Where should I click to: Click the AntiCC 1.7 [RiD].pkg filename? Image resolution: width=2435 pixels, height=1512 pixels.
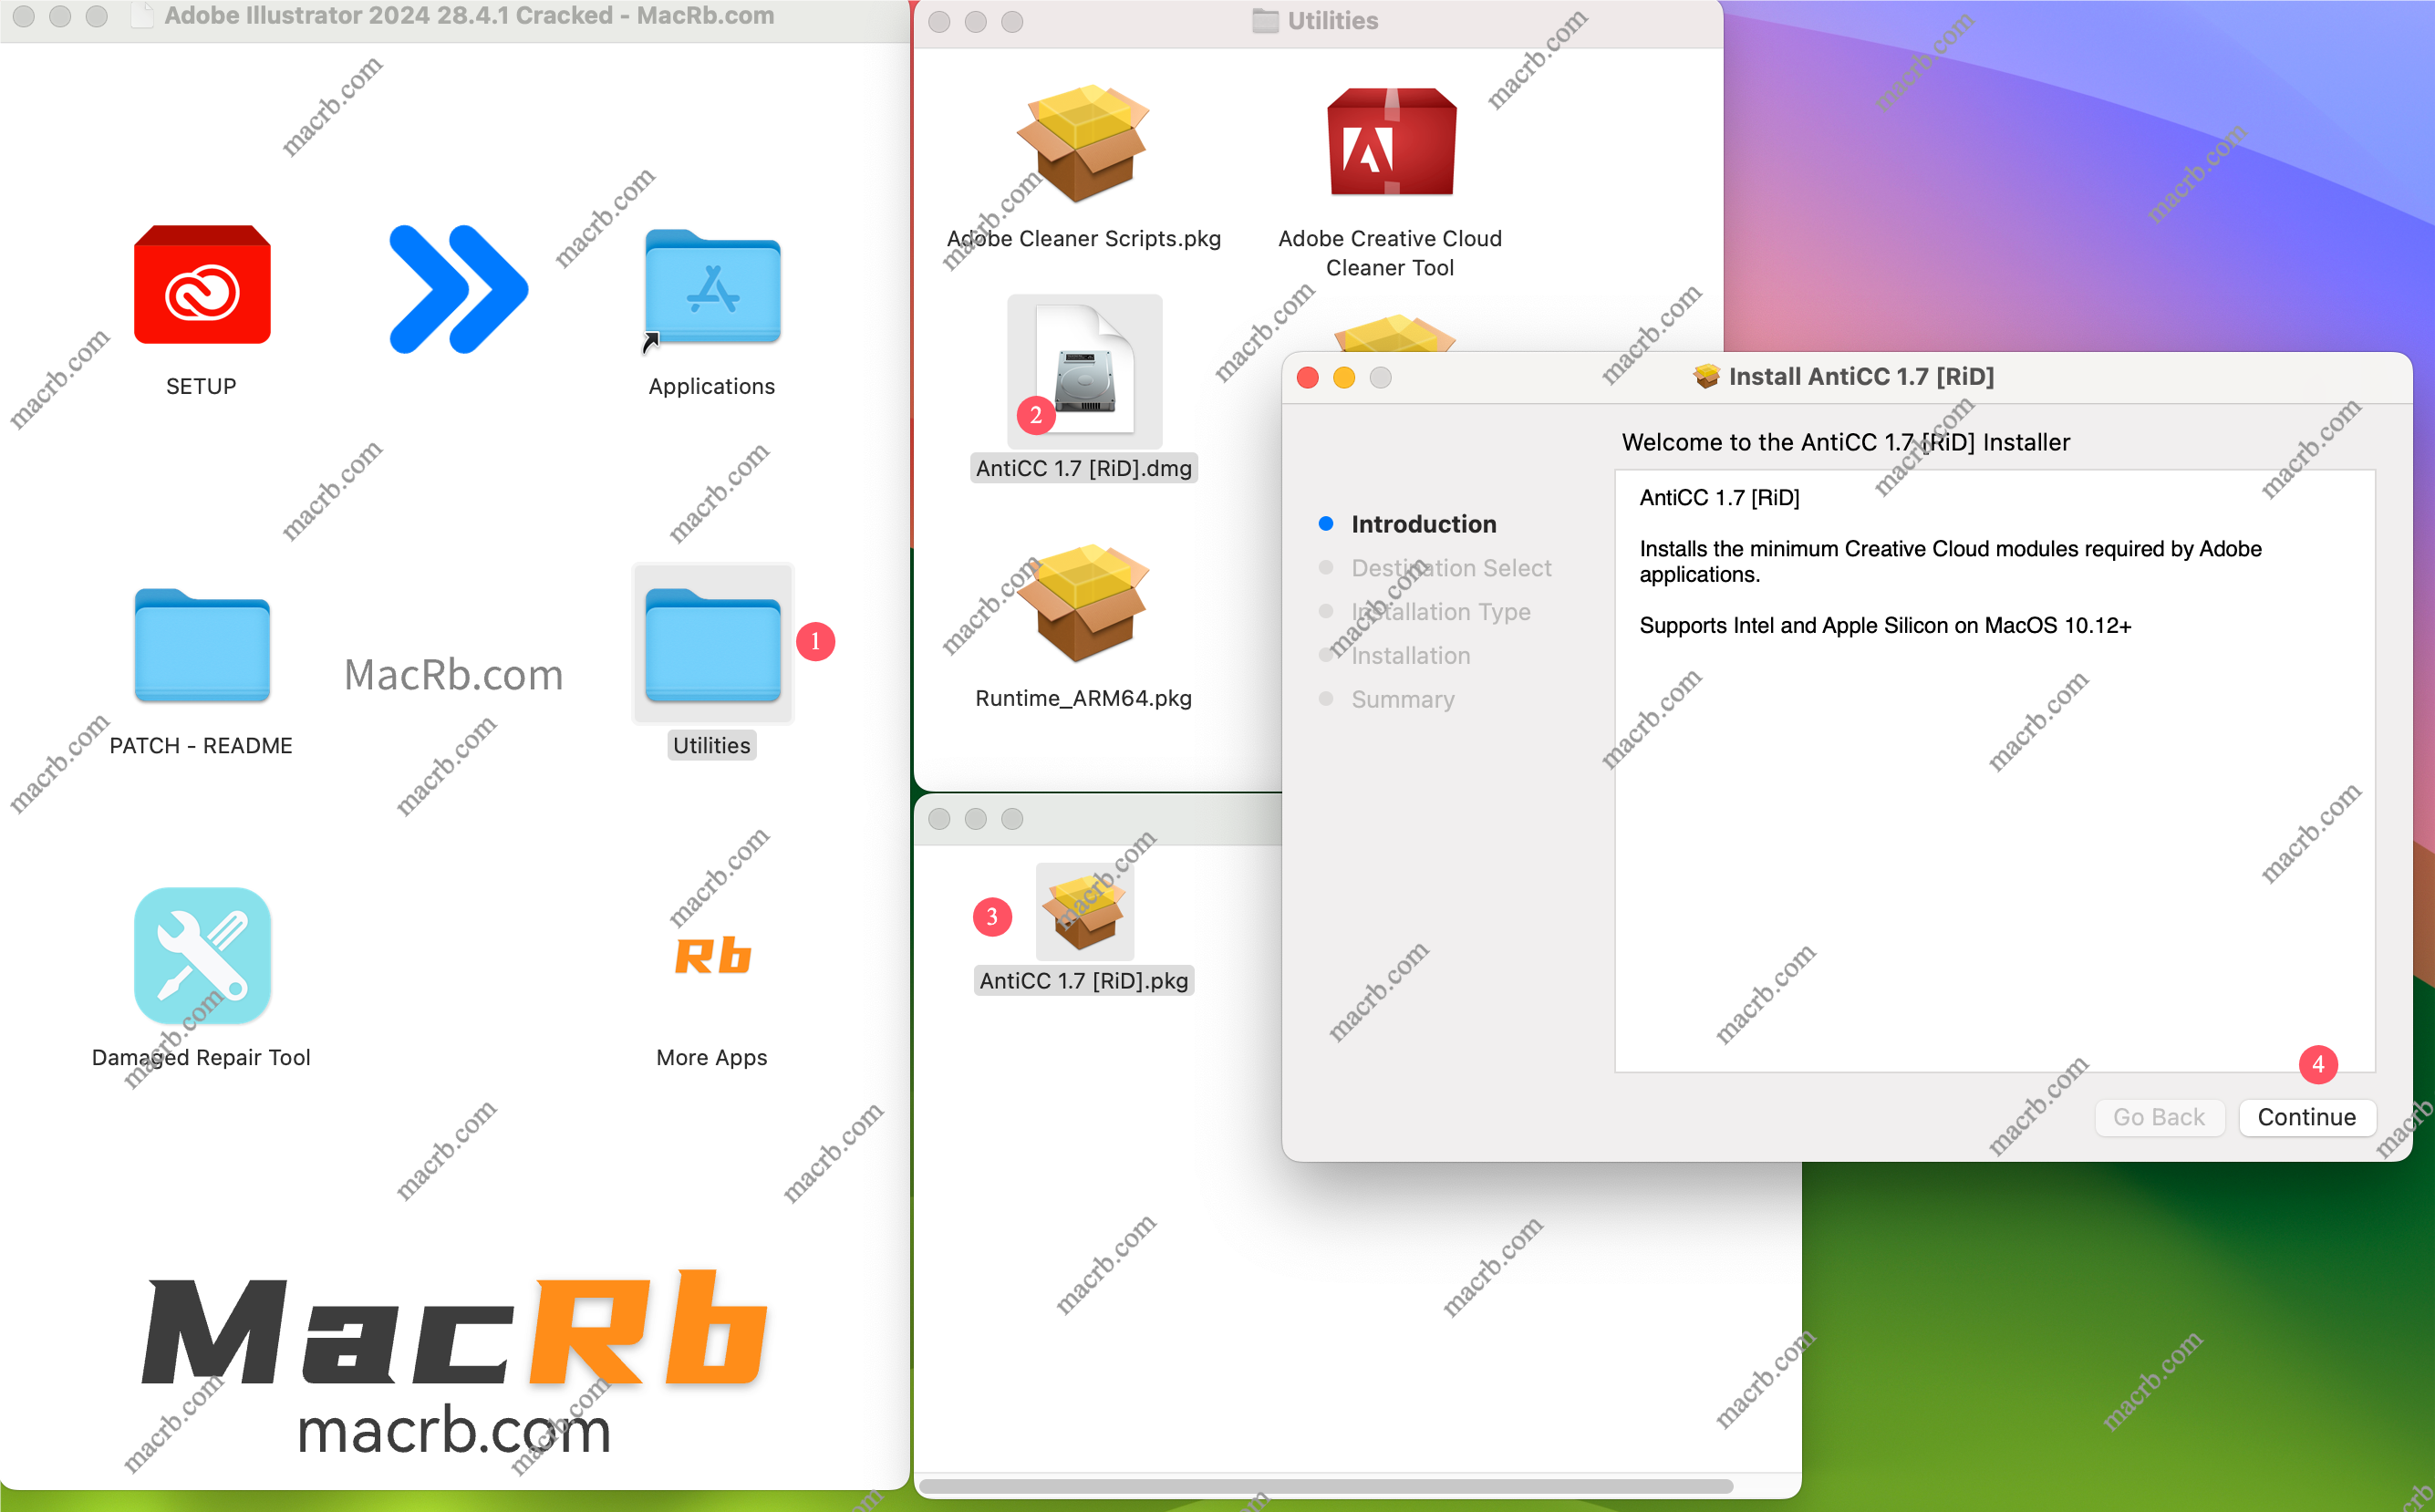(x=1084, y=981)
